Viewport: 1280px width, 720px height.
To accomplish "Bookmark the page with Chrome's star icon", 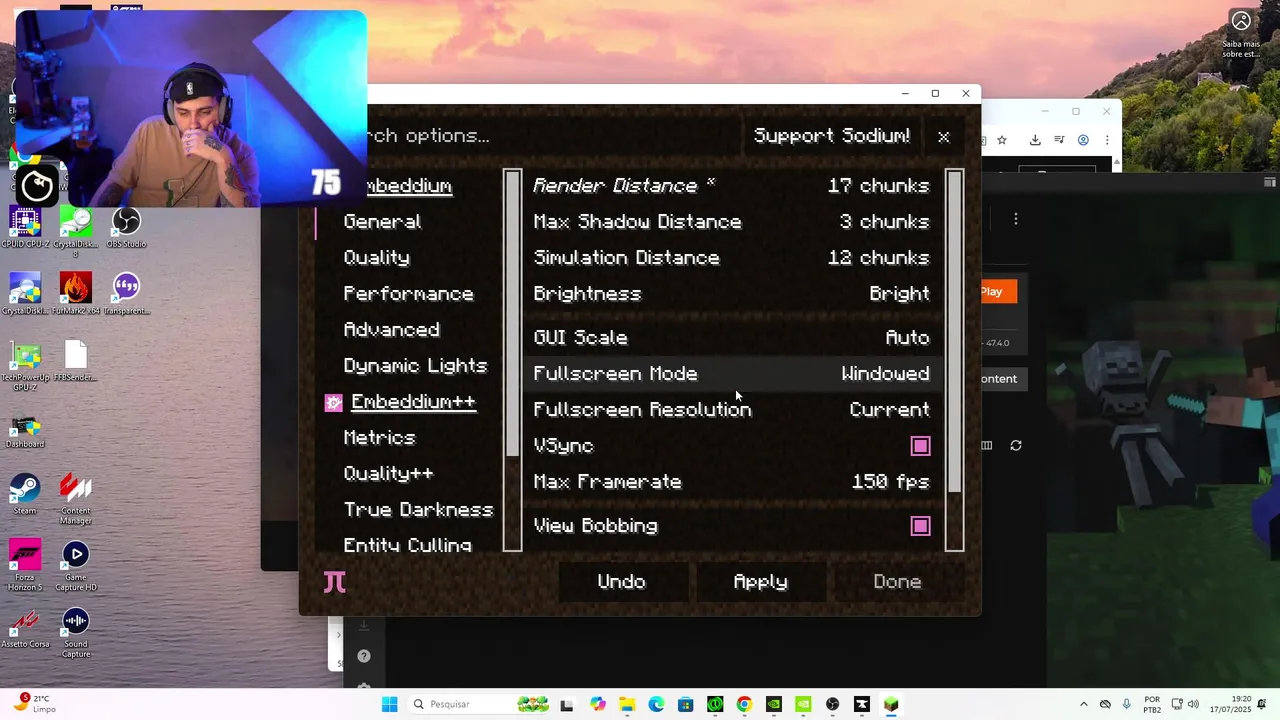I will tap(1002, 140).
